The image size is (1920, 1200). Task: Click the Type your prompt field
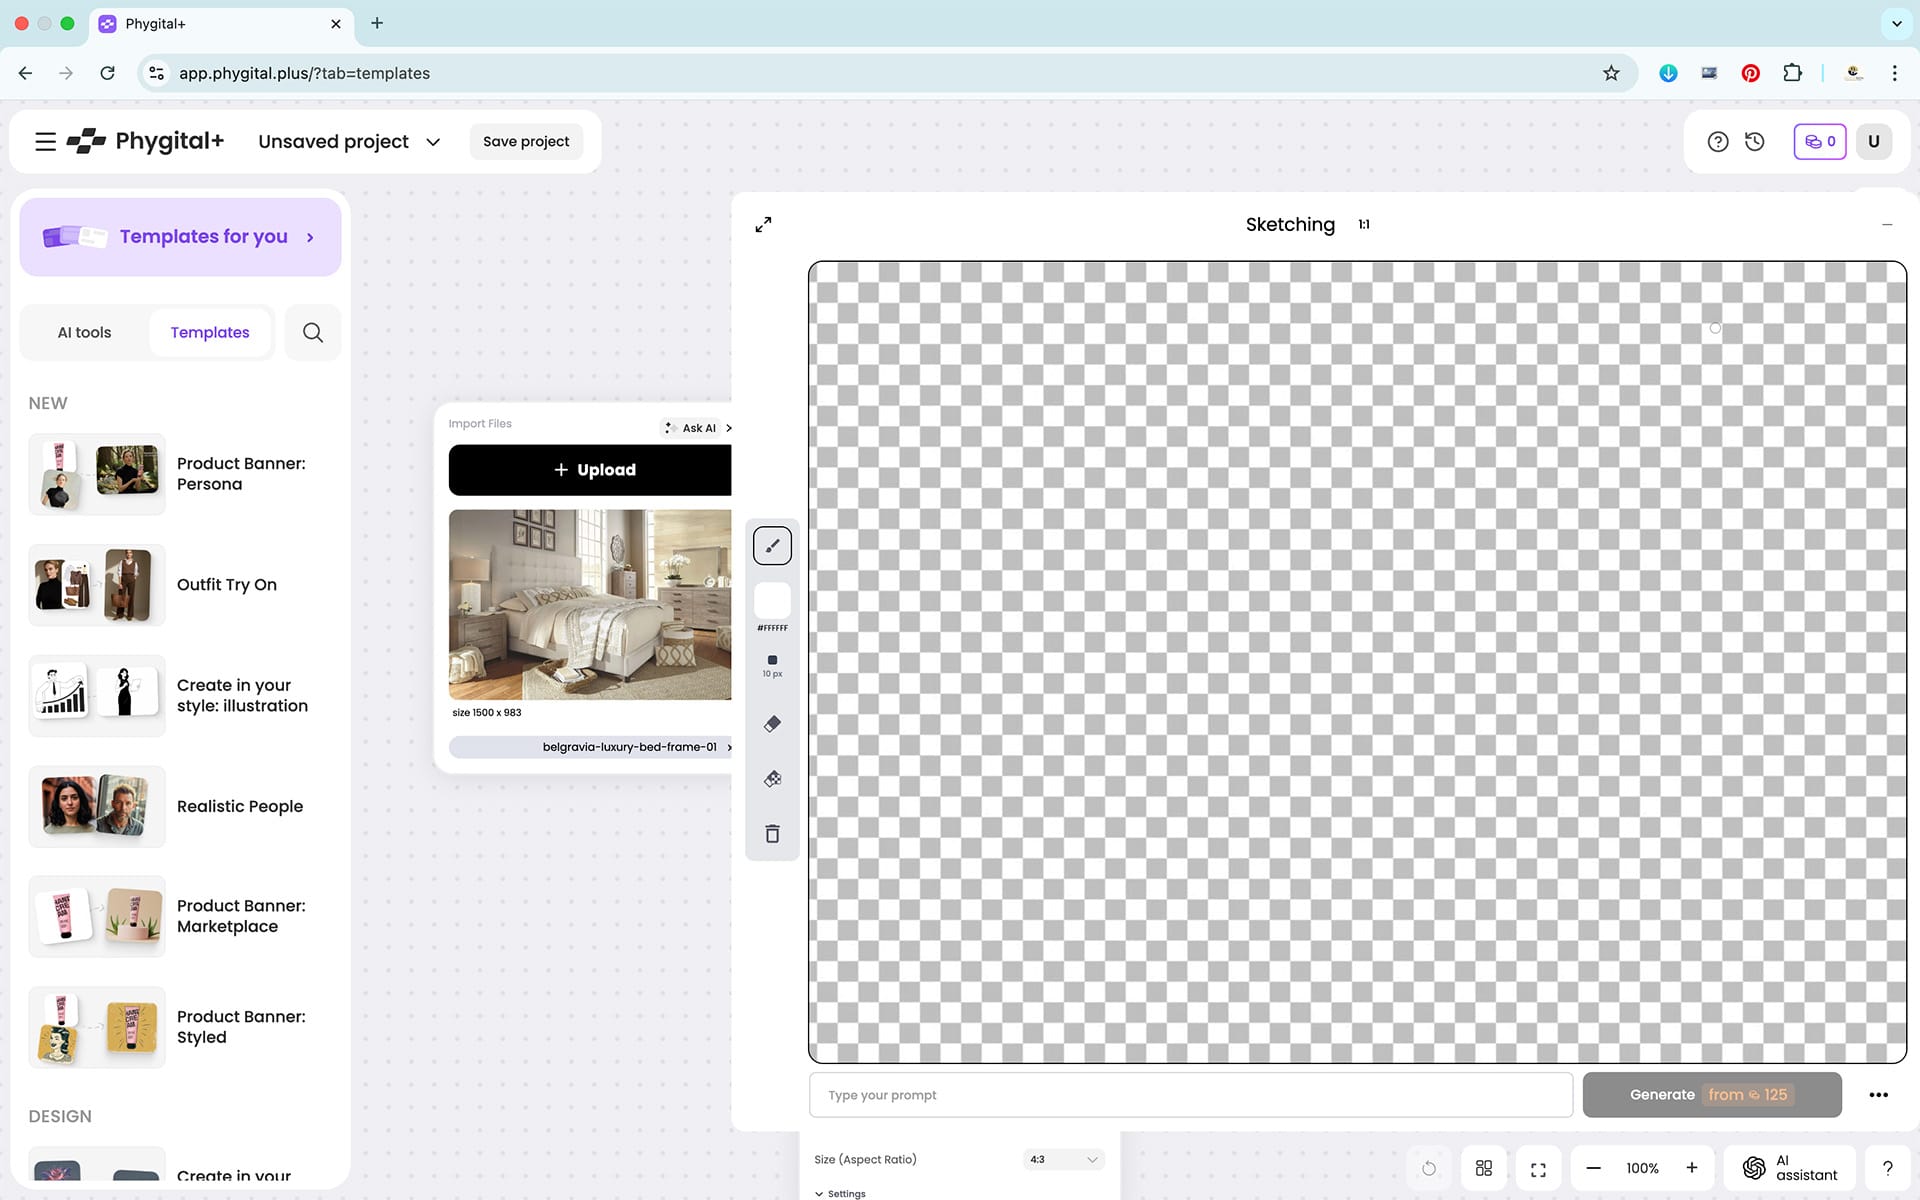point(1190,1095)
